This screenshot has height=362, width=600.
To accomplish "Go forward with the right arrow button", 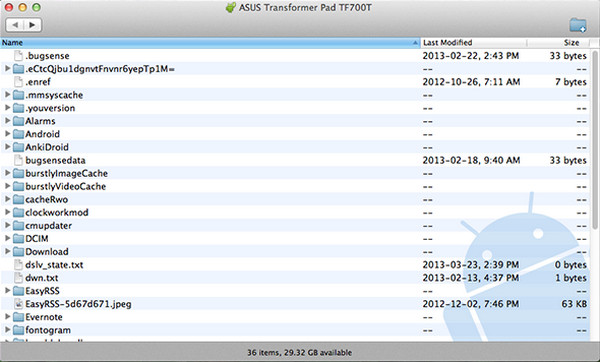I will pos(33,25).
